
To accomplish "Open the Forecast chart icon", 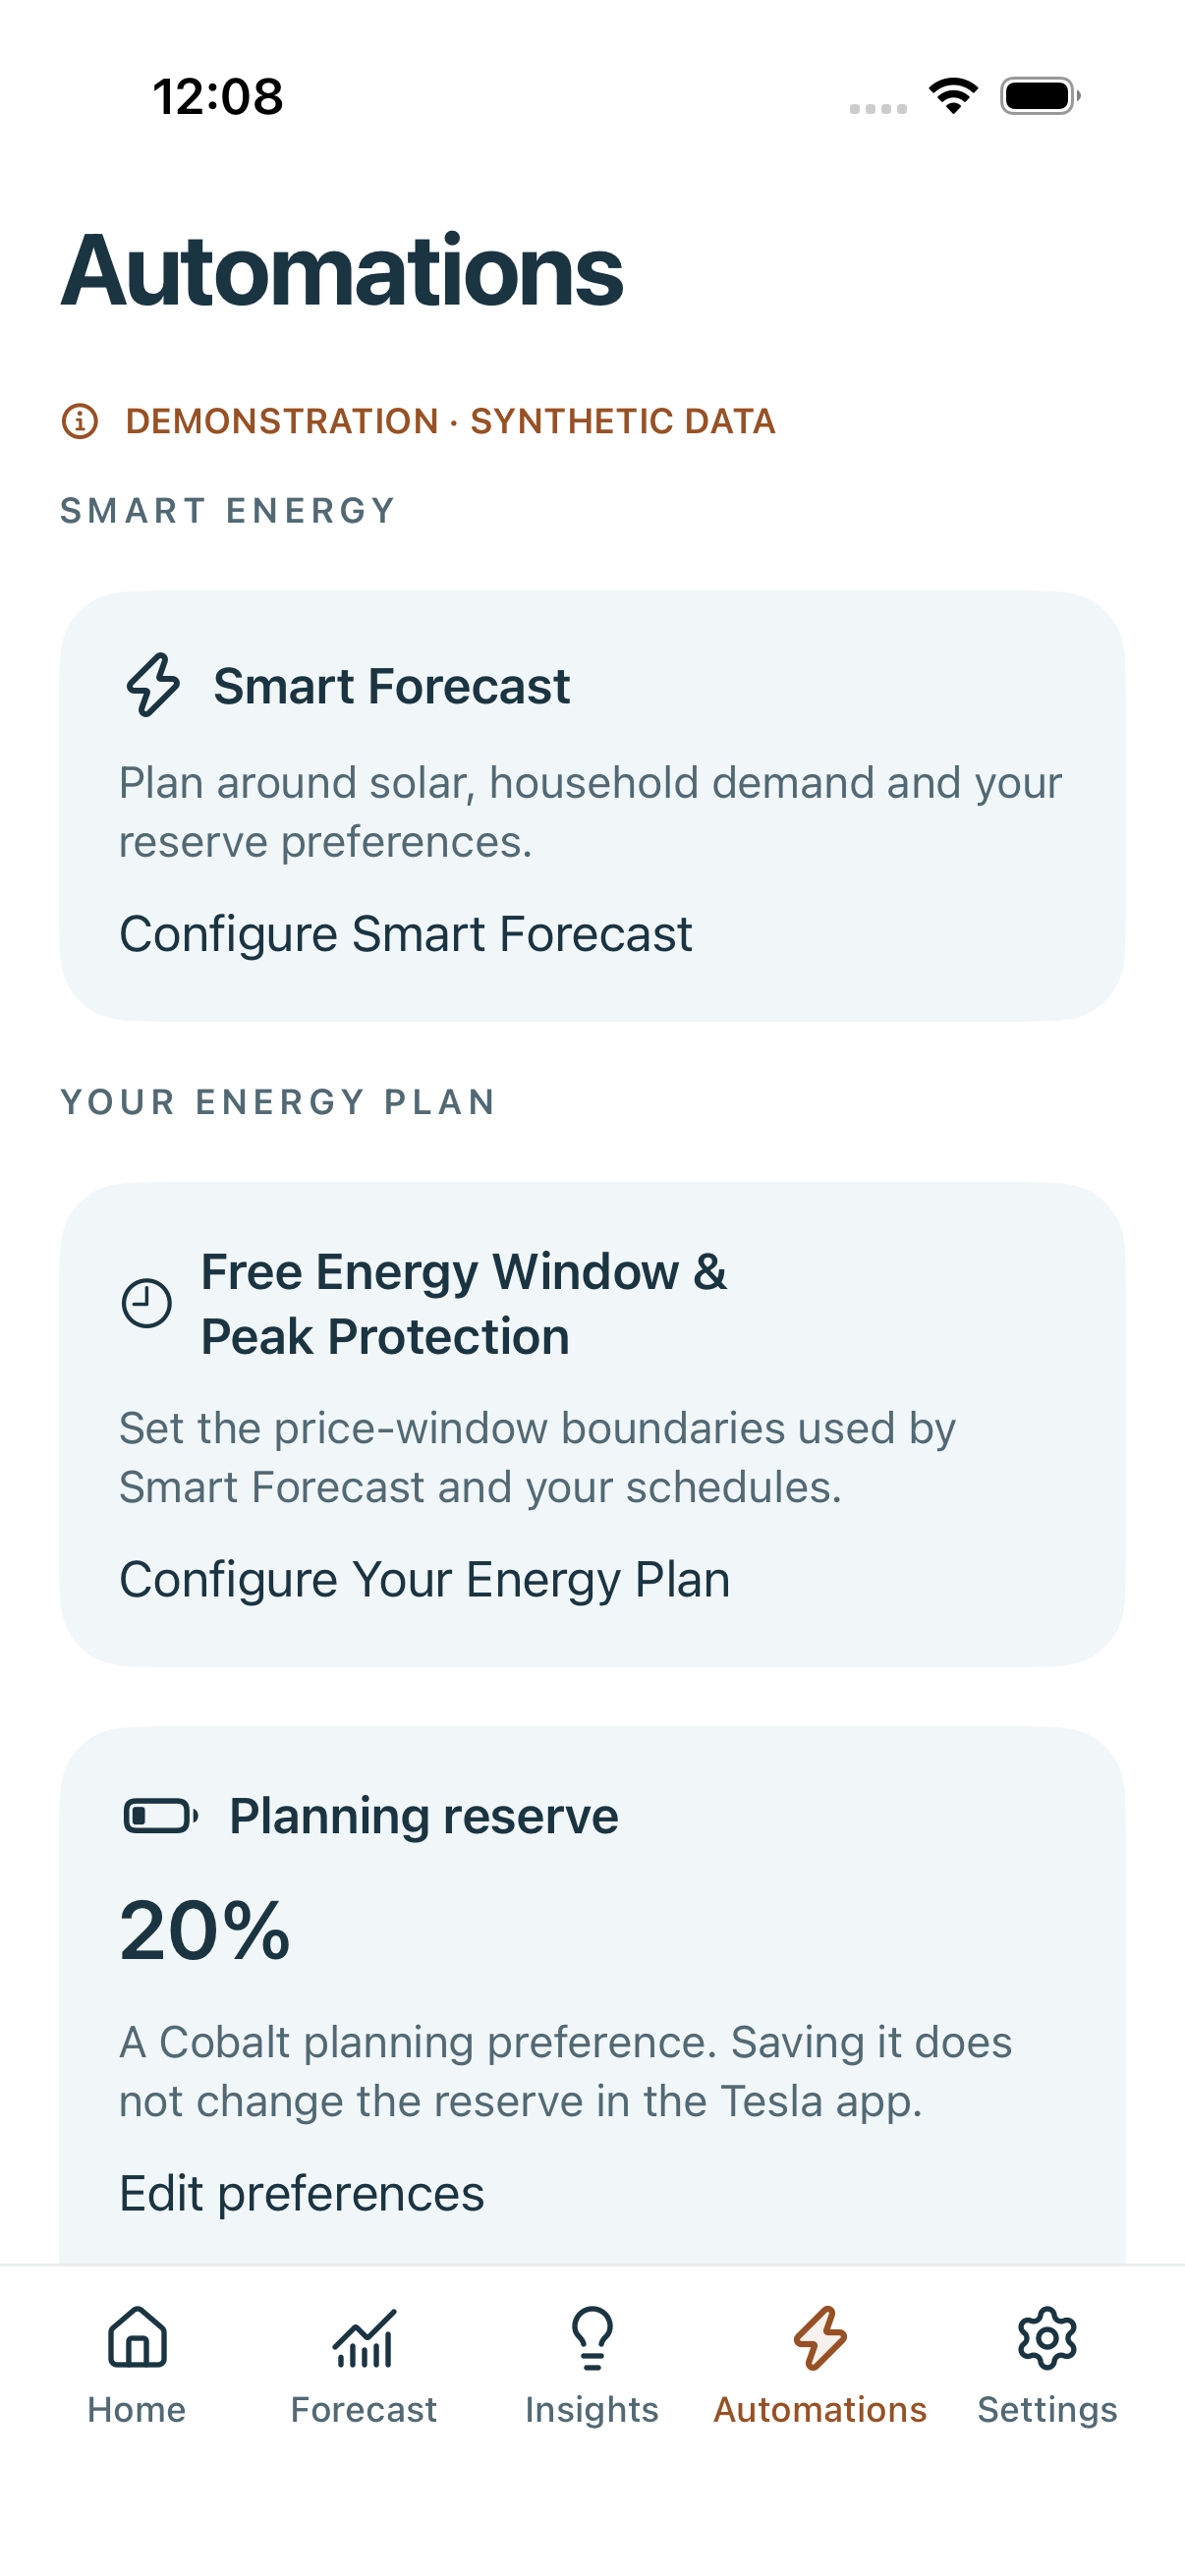I will pos(364,2337).
